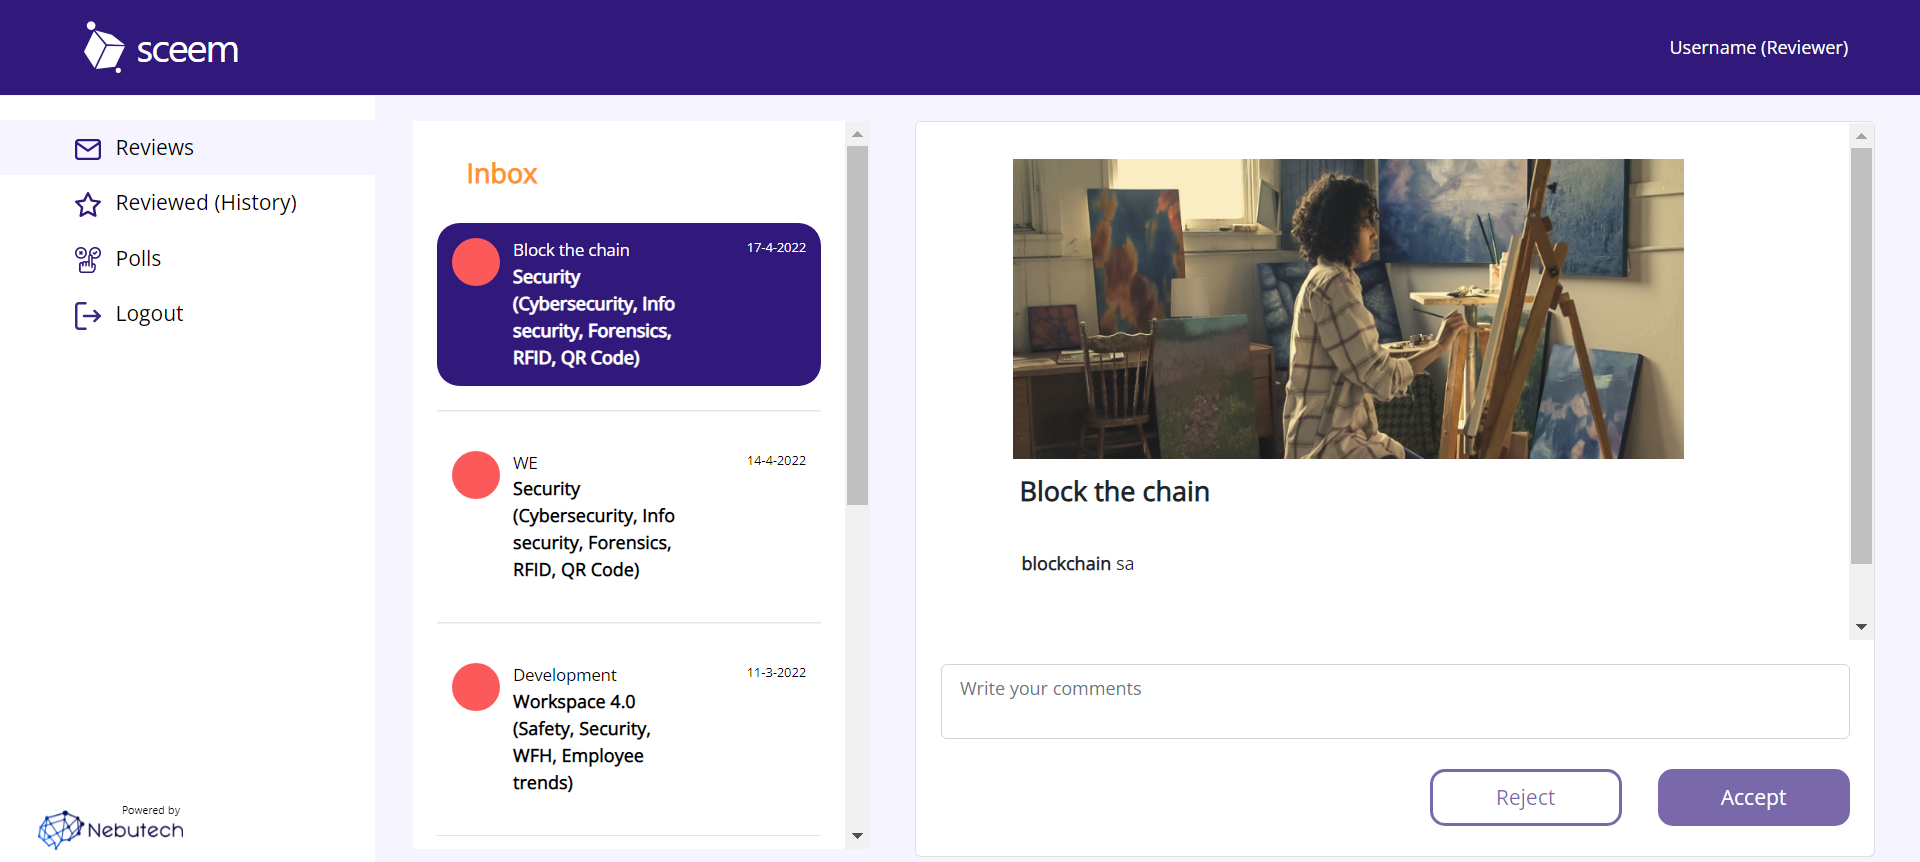Viewport: 1920px width, 862px height.
Task: Click red avatar of WE inbox item
Action: click(476, 475)
